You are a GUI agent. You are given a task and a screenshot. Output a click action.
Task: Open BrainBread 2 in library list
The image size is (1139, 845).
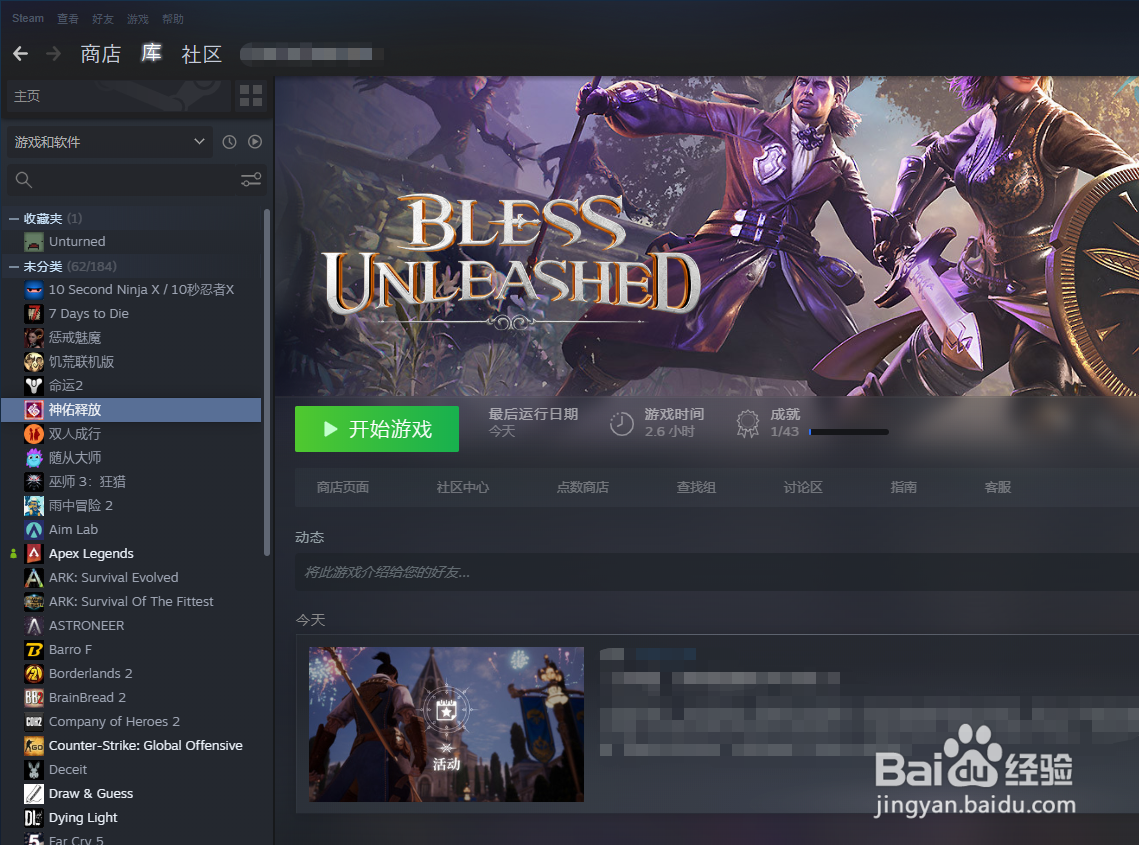tap(131, 698)
